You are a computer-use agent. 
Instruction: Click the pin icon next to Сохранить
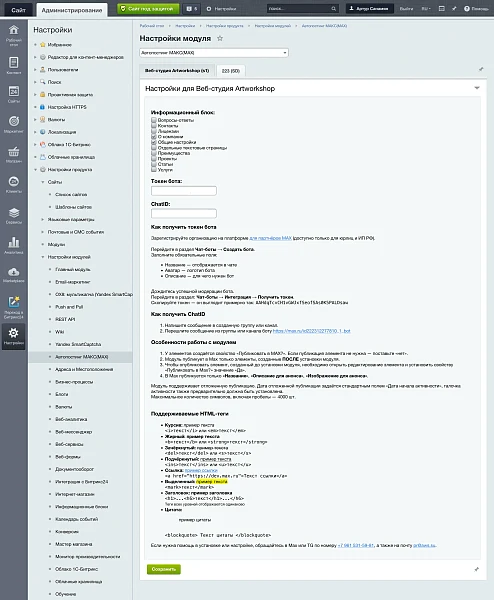tap(476, 569)
